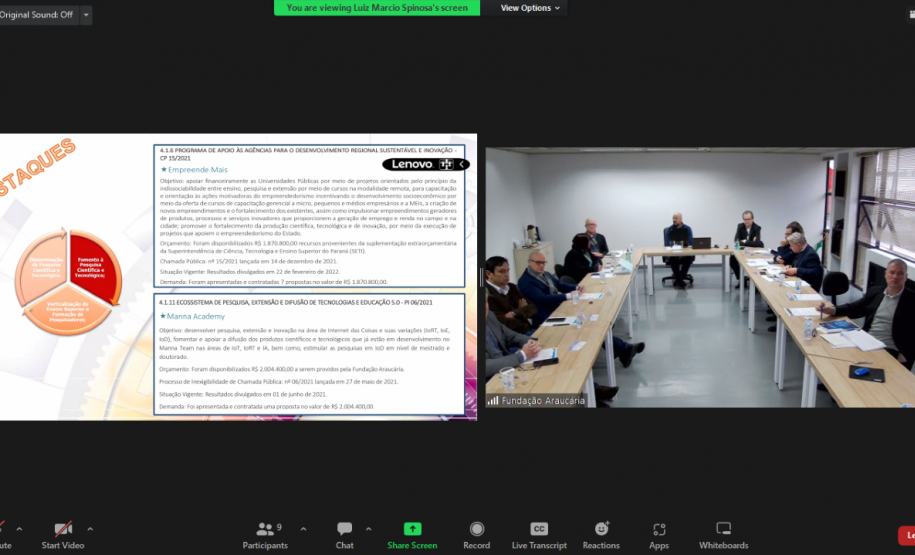Click the green screen sharing notification banner
The width and height of the screenshot is (915, 555).
tap(377, 8)
